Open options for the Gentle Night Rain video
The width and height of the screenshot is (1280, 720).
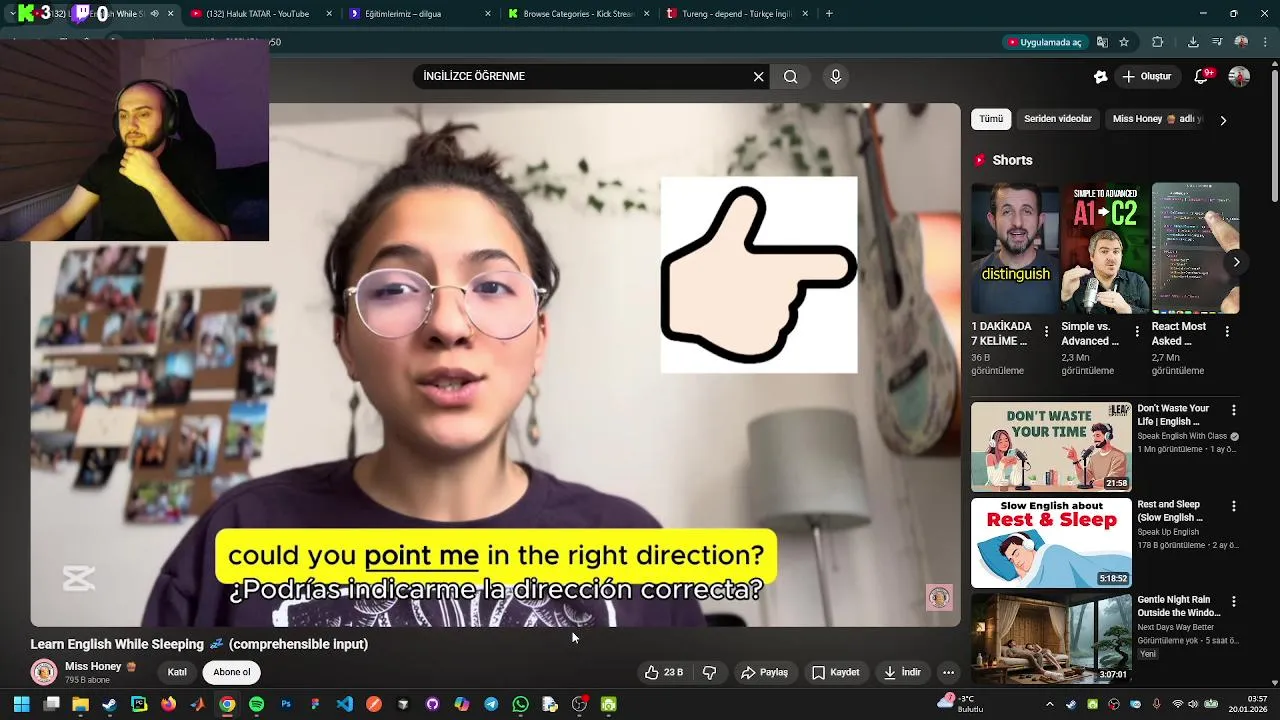click(x=1234, y=602)
